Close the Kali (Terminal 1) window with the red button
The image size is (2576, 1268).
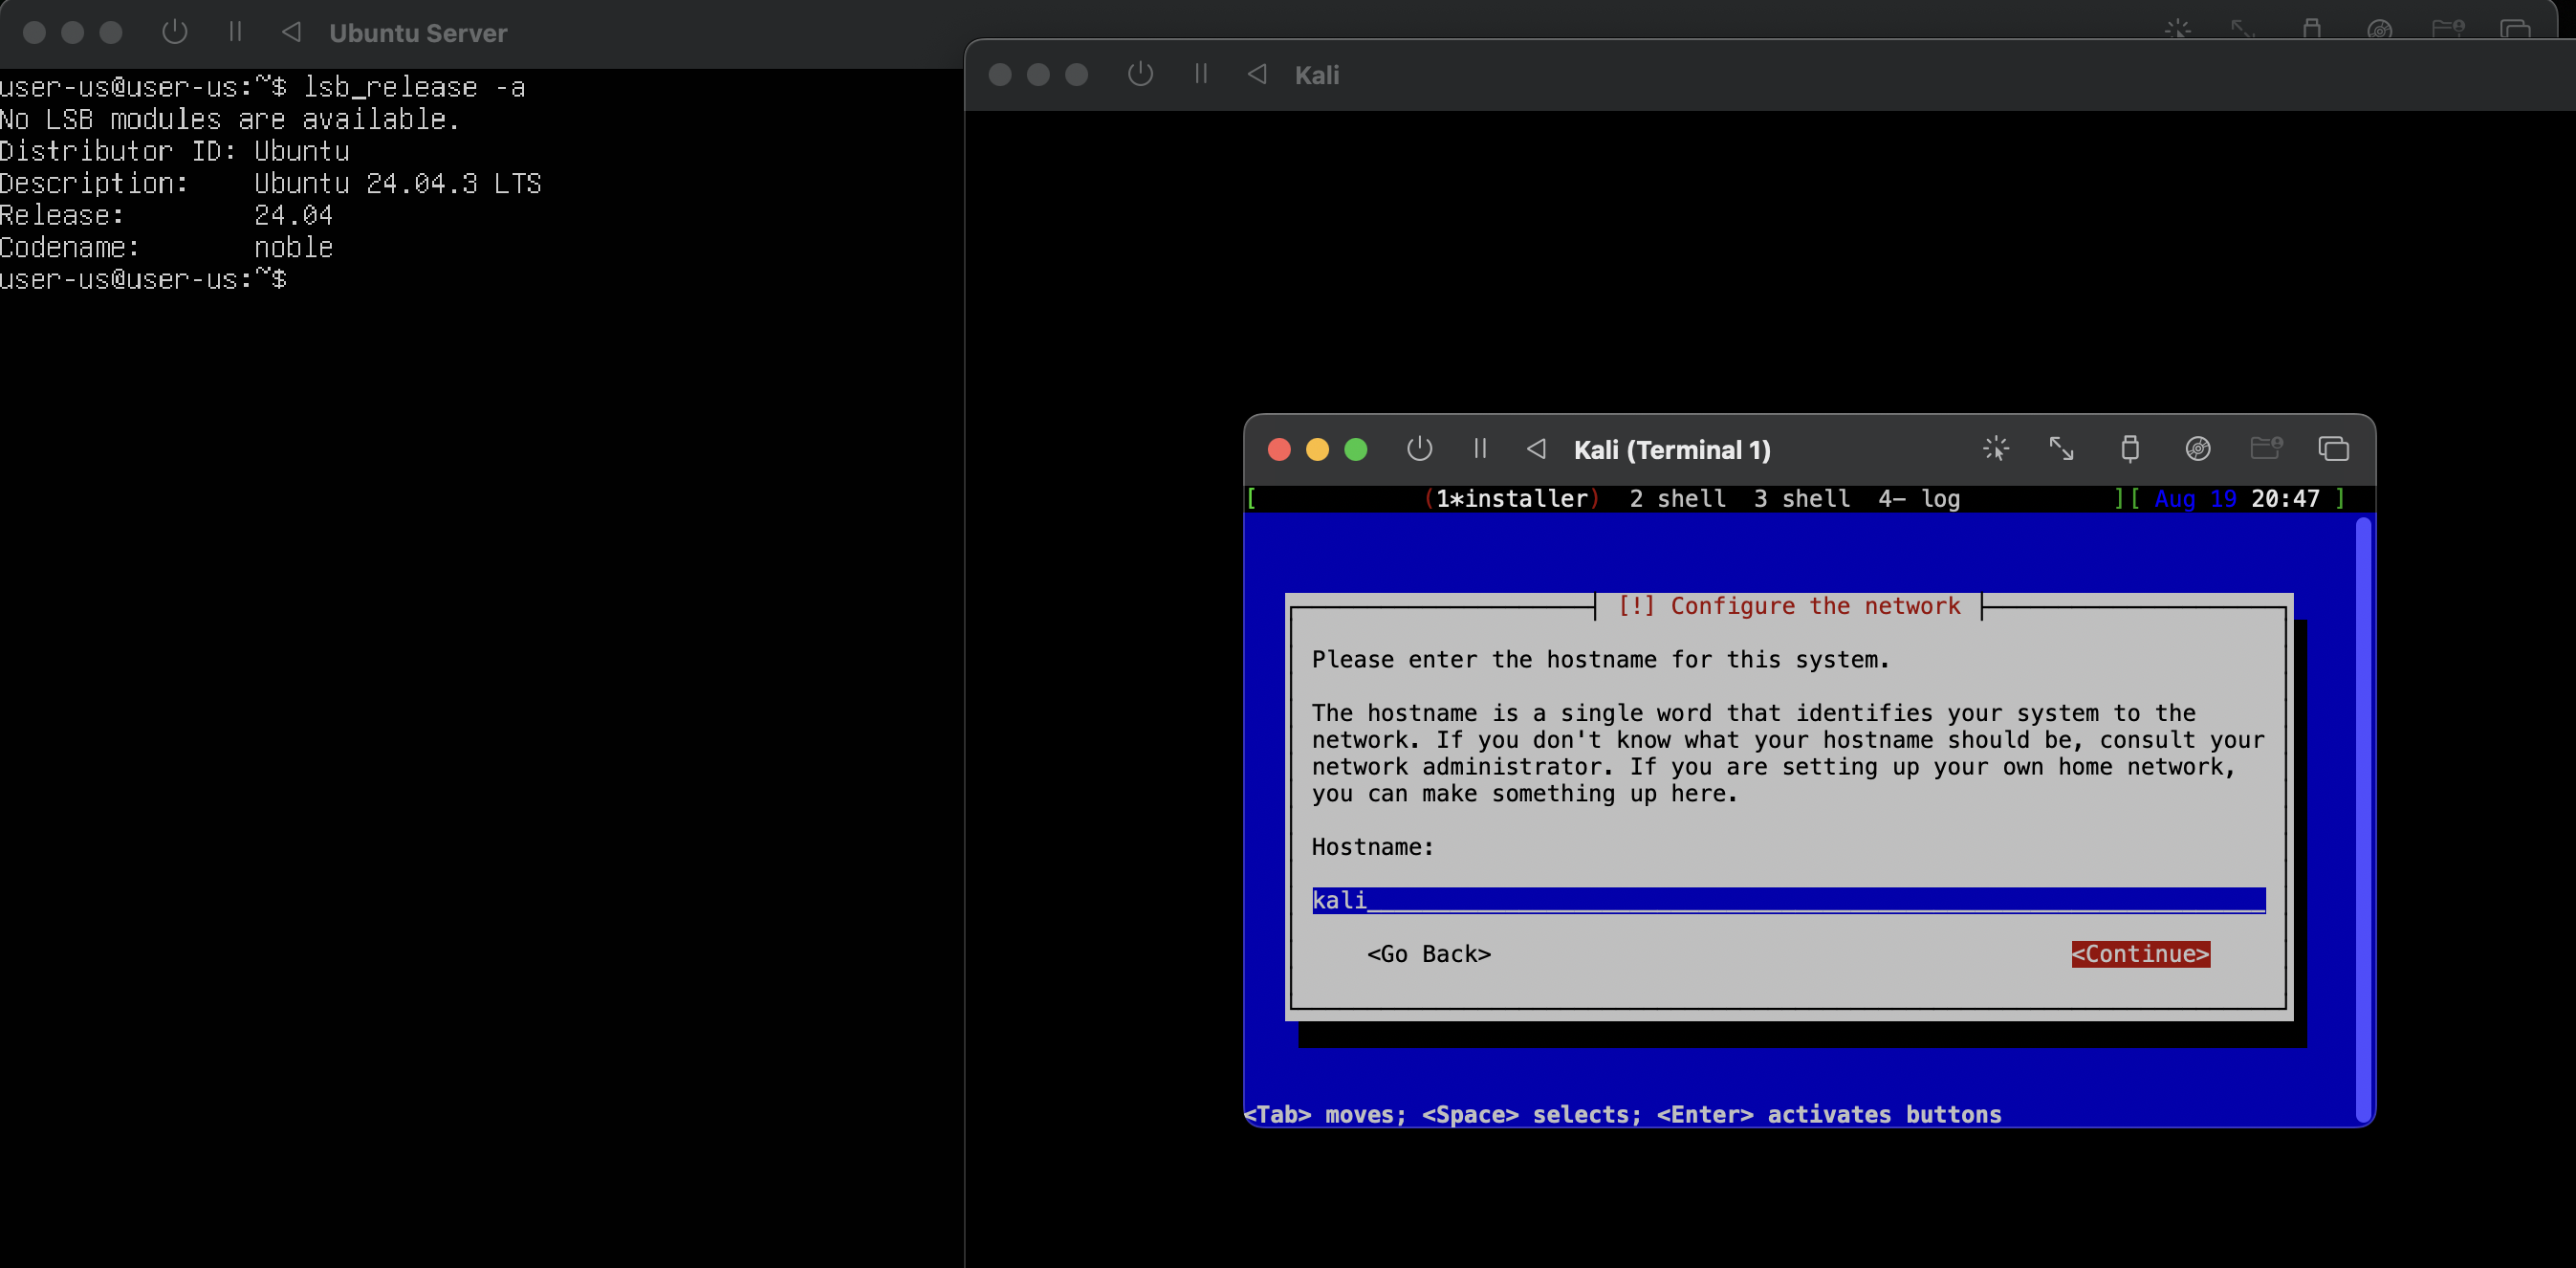click(x=1279, y=450)
